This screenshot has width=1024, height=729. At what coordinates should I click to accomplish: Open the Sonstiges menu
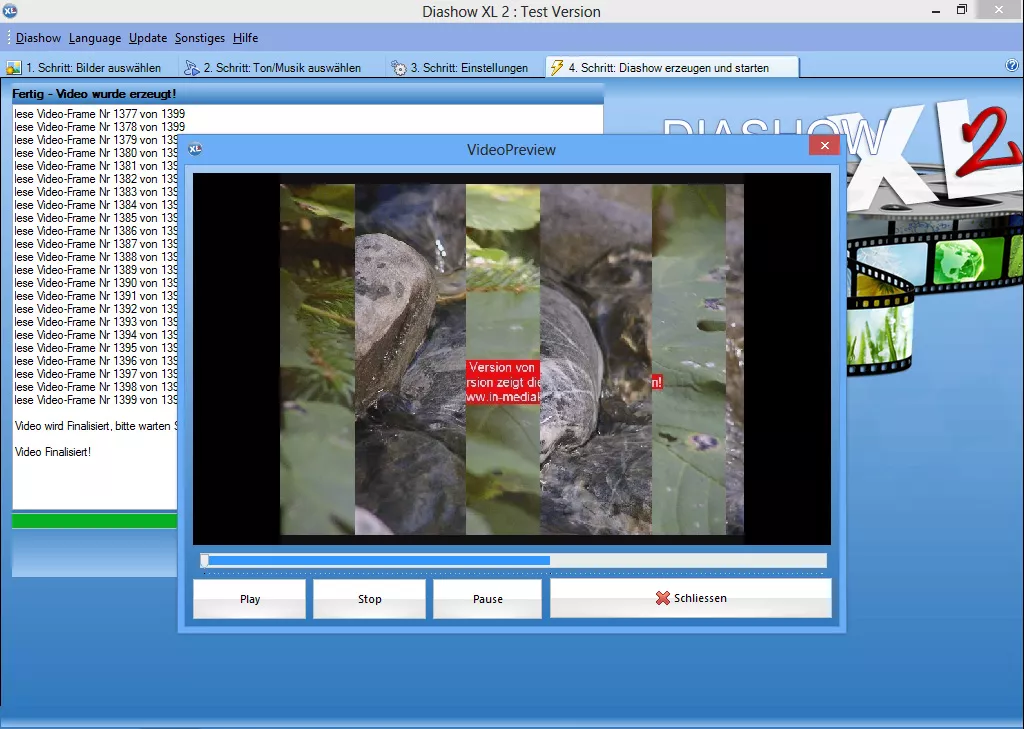(200, 38)
